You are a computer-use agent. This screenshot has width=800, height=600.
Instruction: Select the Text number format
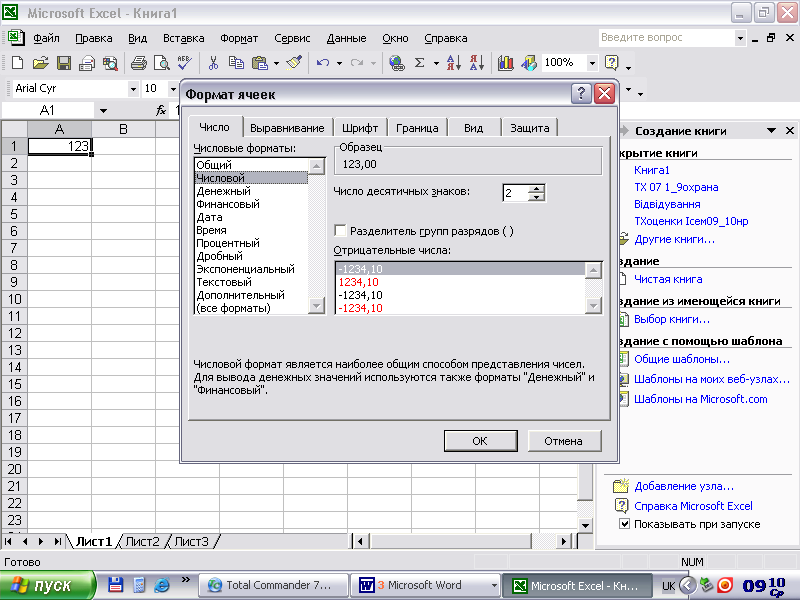[252, 282]
